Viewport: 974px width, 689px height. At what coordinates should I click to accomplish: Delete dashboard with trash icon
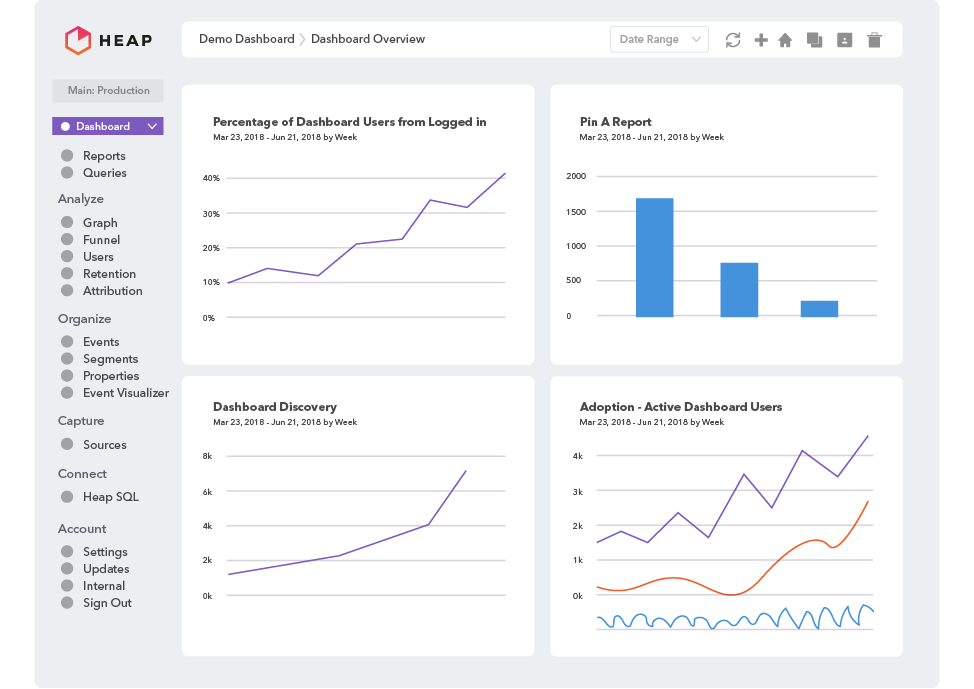tap(874, 40)
